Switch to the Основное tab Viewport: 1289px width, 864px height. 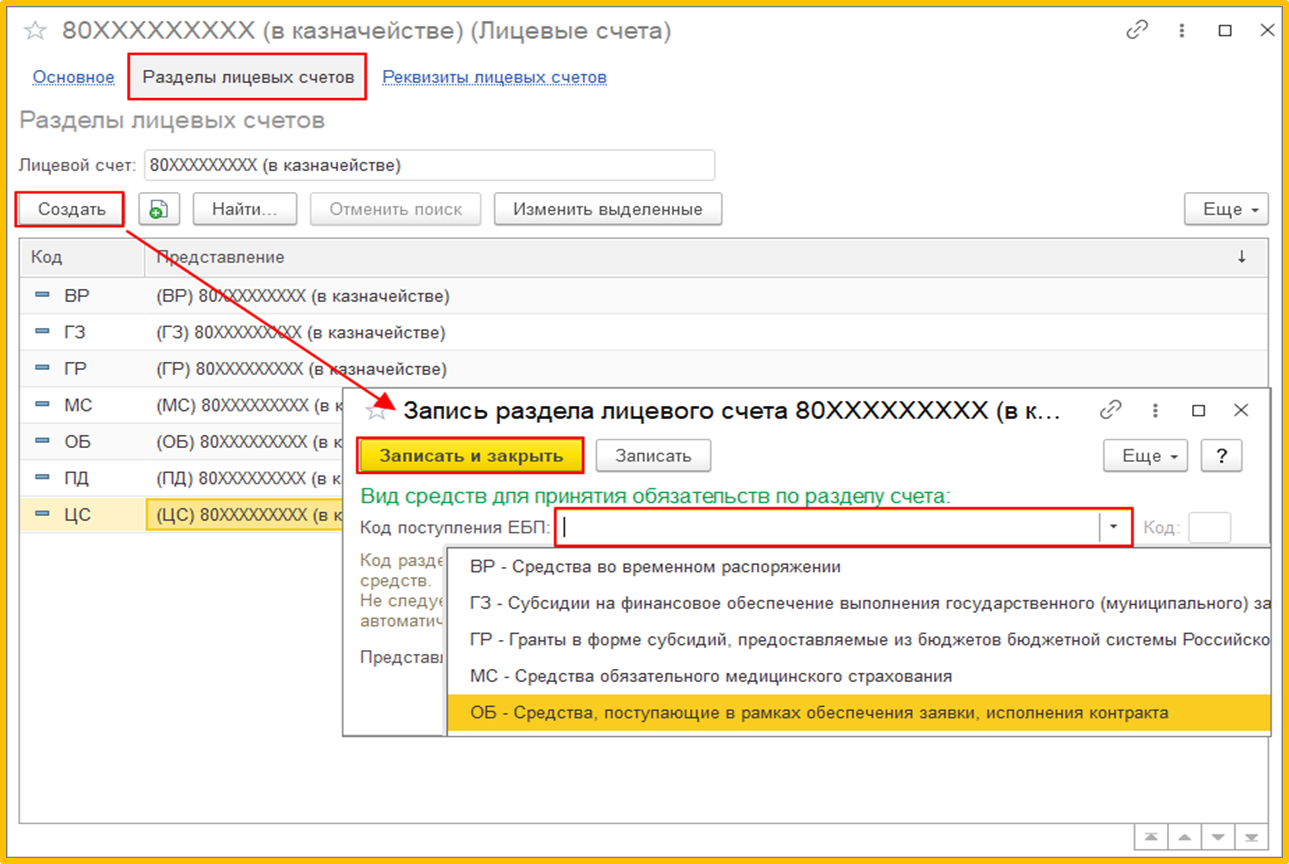click(x=73, y=77)
